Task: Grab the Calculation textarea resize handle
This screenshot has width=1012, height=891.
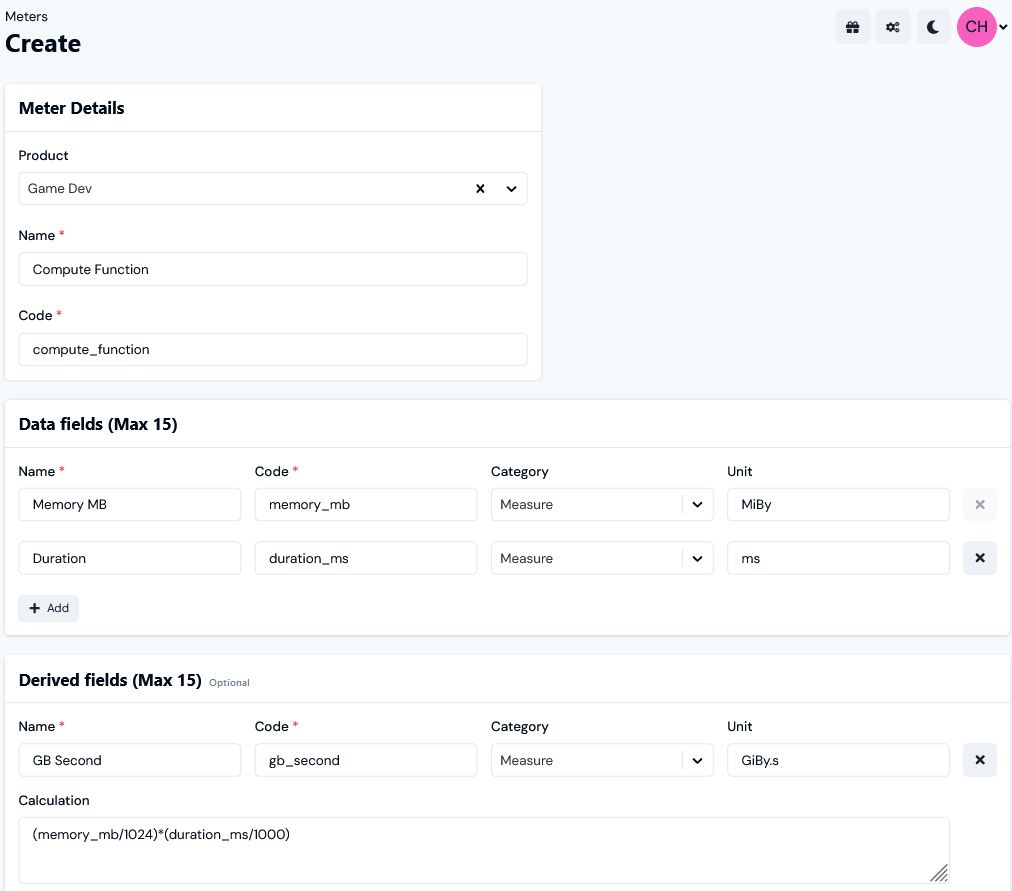Action: pos(939,873)
